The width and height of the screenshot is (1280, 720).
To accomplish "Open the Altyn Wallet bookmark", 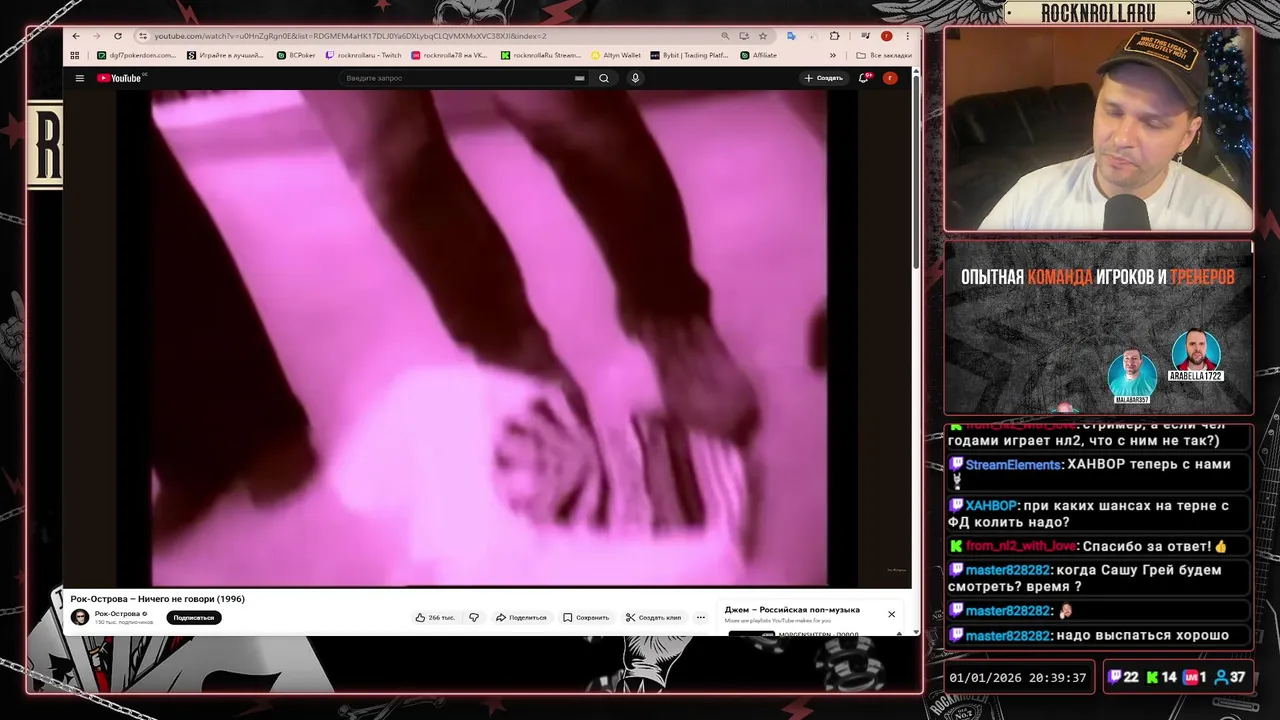I will tap(616, 55).
